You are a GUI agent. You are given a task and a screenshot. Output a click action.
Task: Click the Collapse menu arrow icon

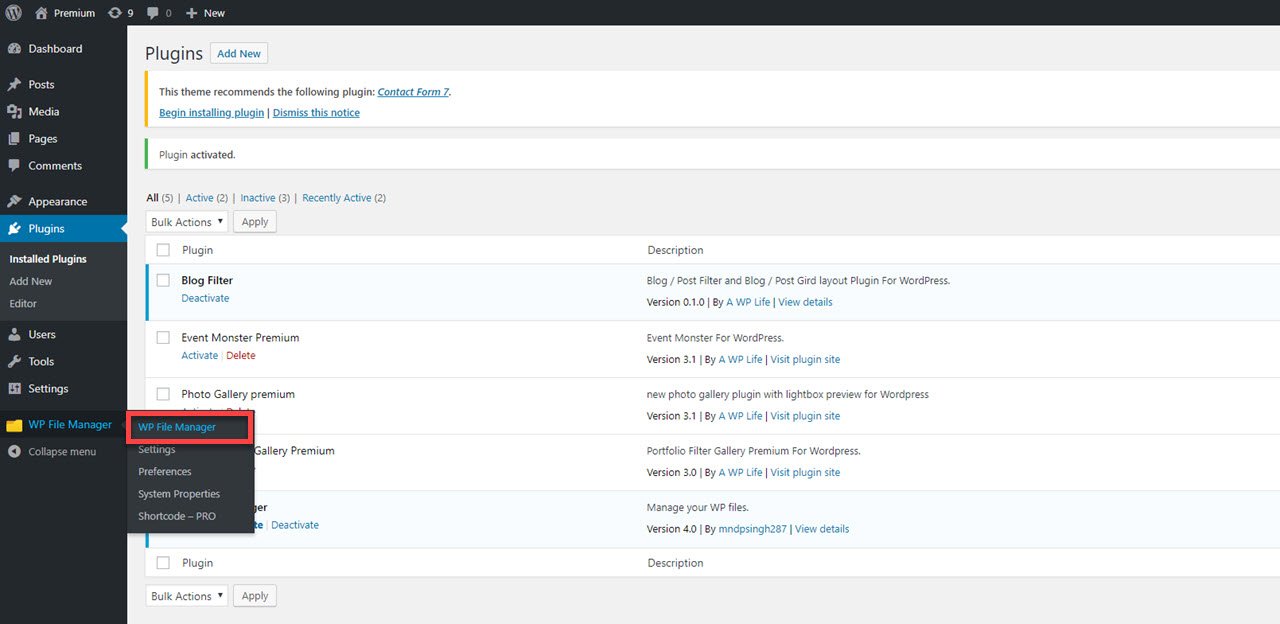pyautogui.click(x=14, y=452)
